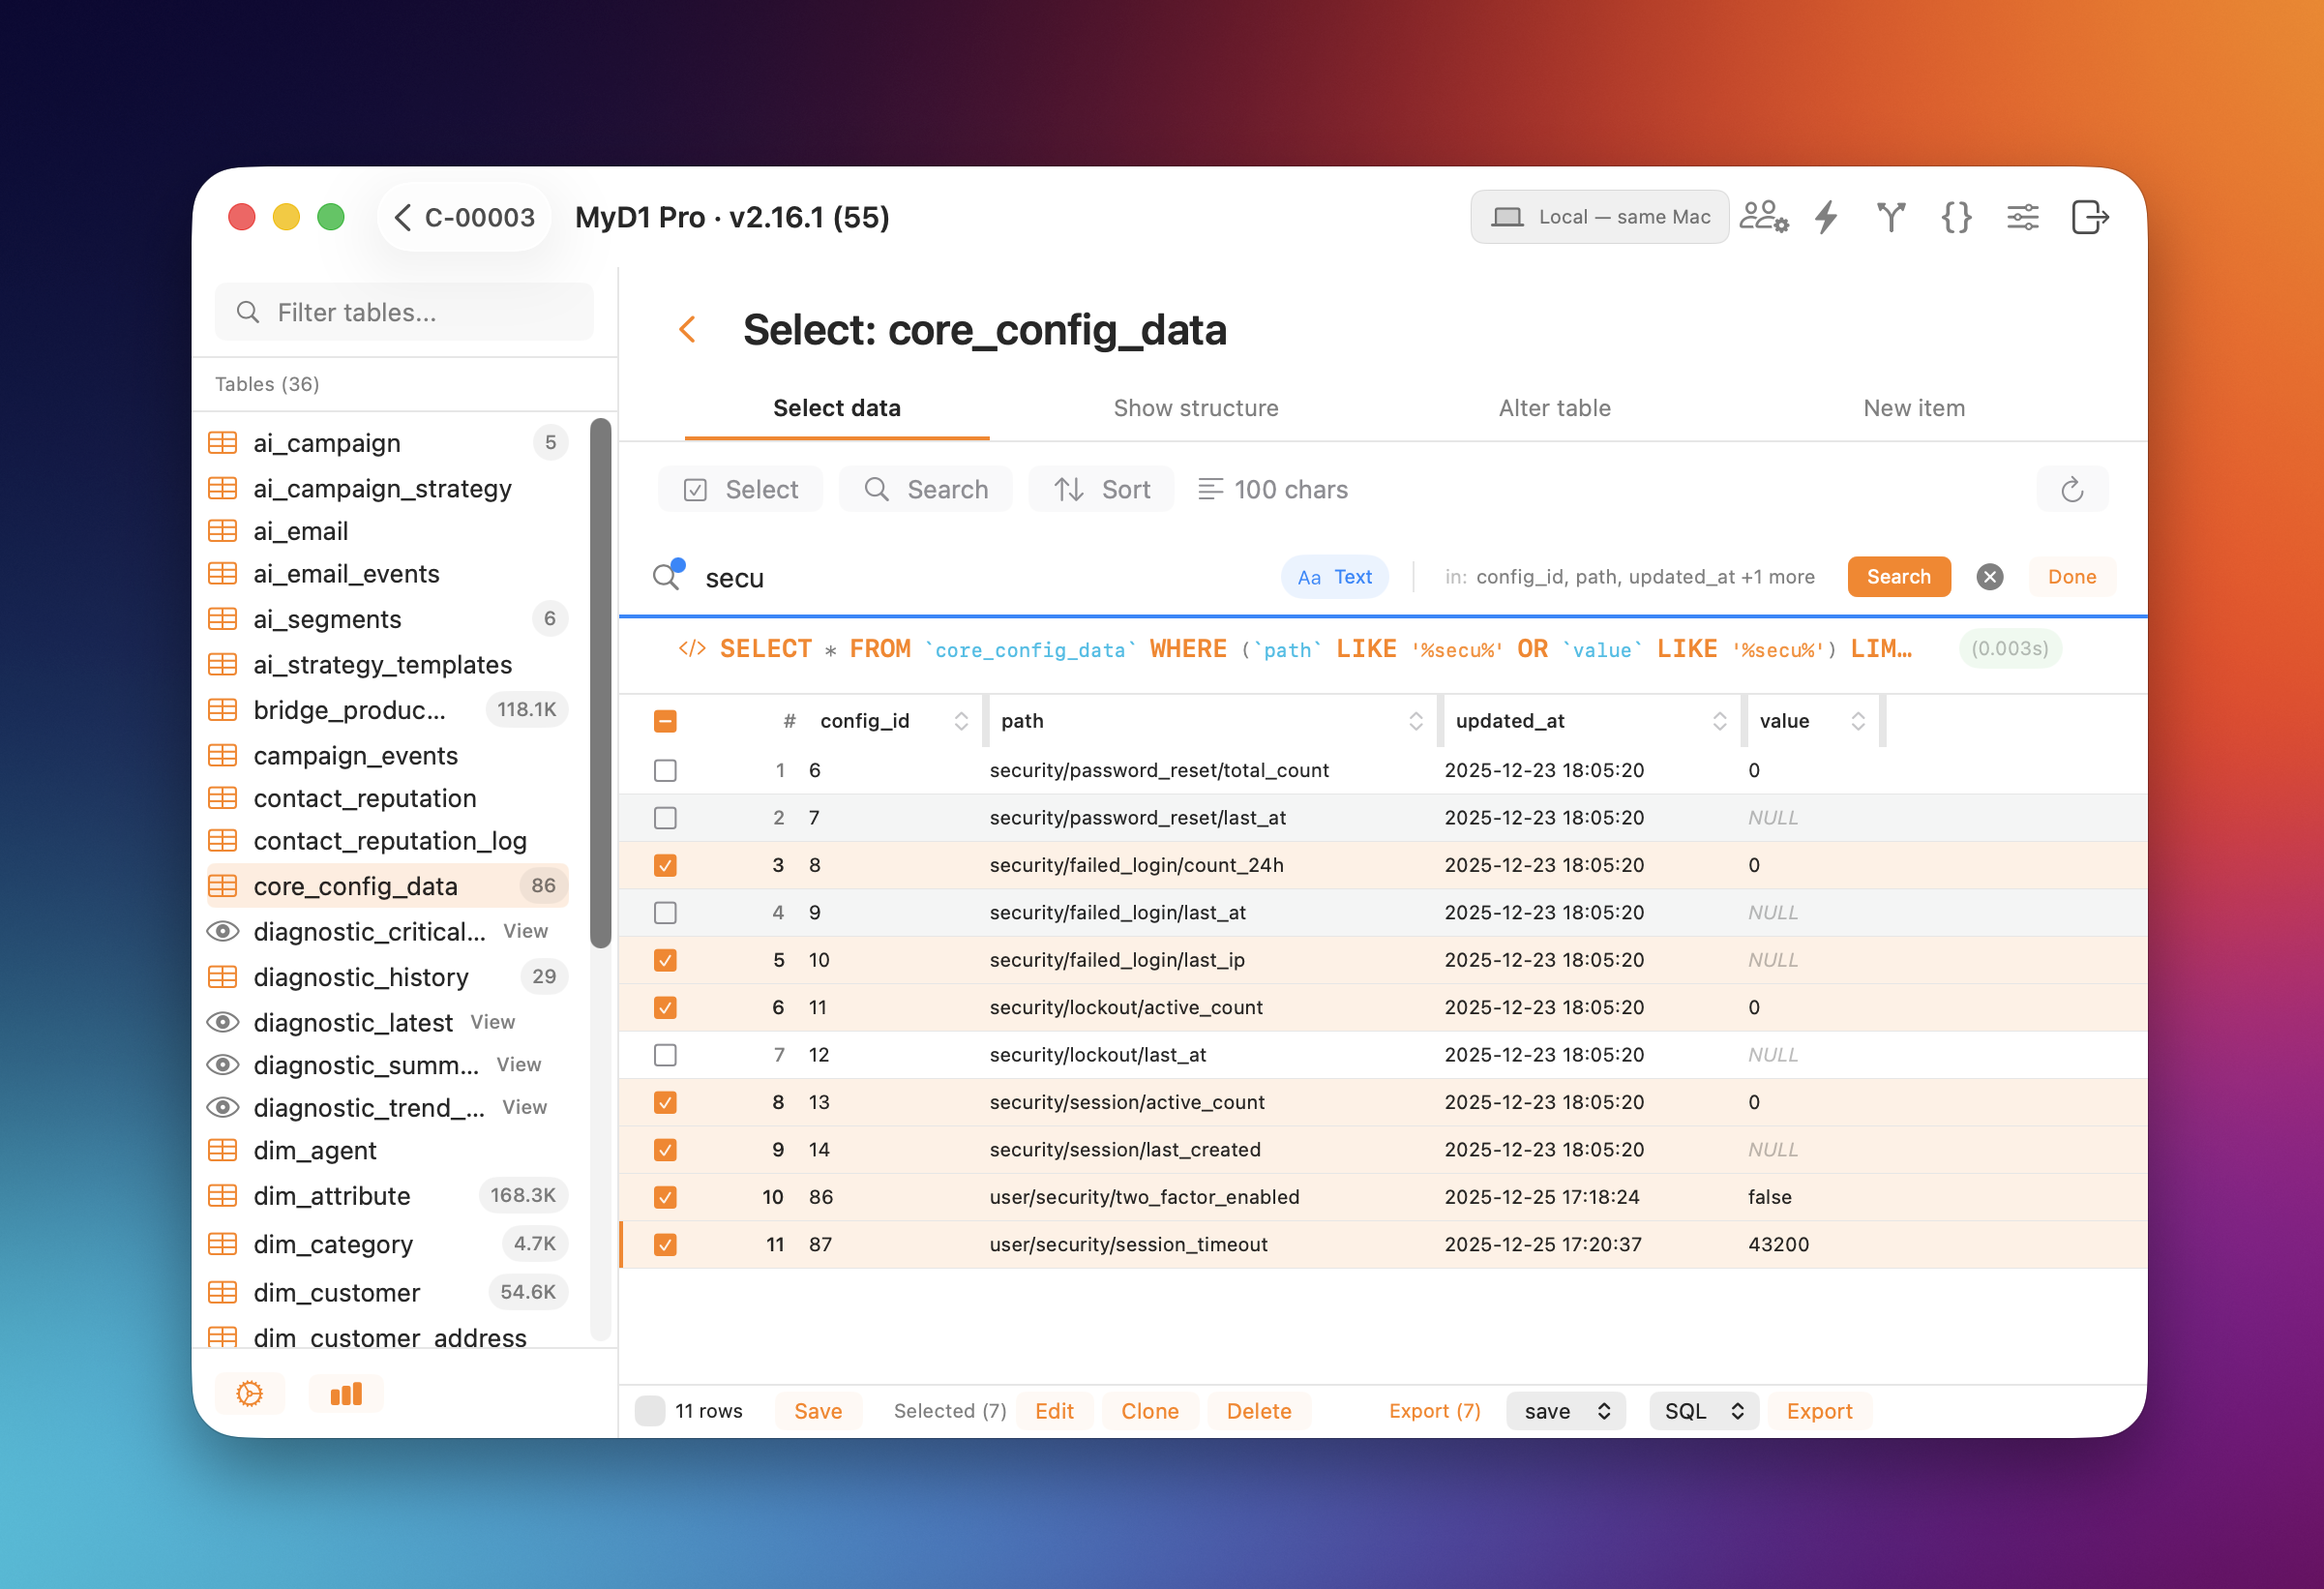The image size is (2324, 1589).
Task: Click Edit for selected rows
Action: (x=1055, y=1411)
